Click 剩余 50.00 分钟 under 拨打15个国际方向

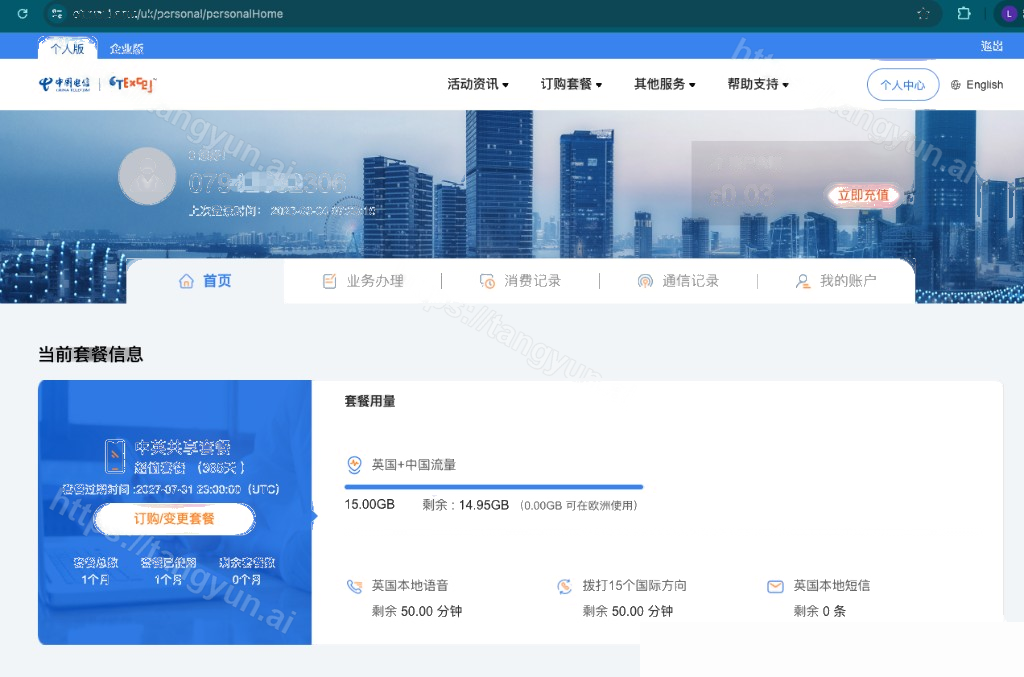tap(628, 612)
